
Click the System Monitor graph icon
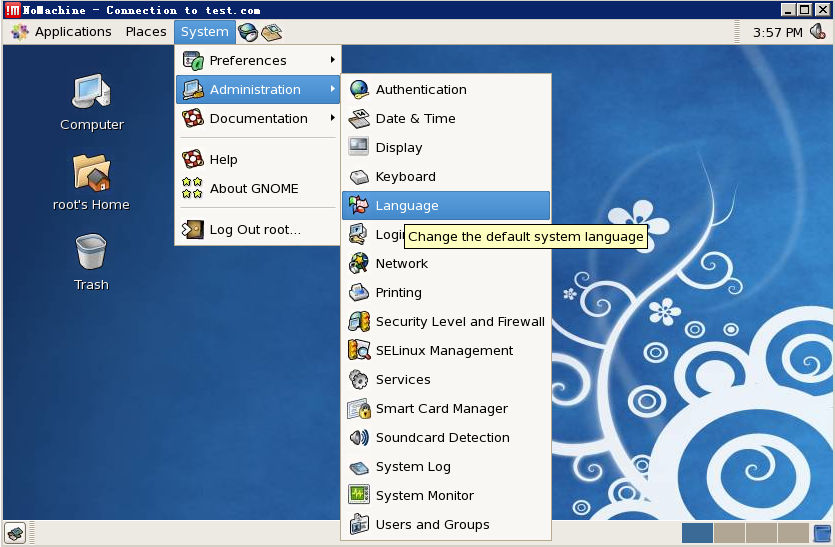(x=359, y=495)
